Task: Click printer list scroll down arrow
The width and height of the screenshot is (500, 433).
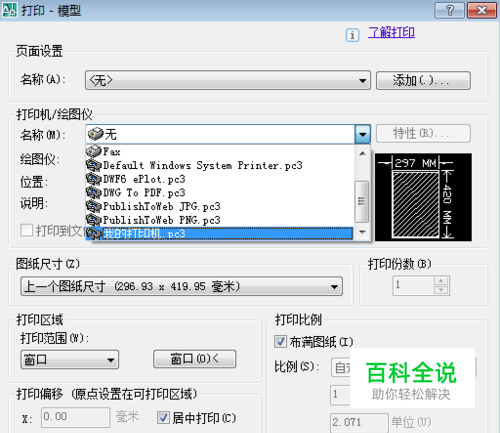Action: point(362,232)
